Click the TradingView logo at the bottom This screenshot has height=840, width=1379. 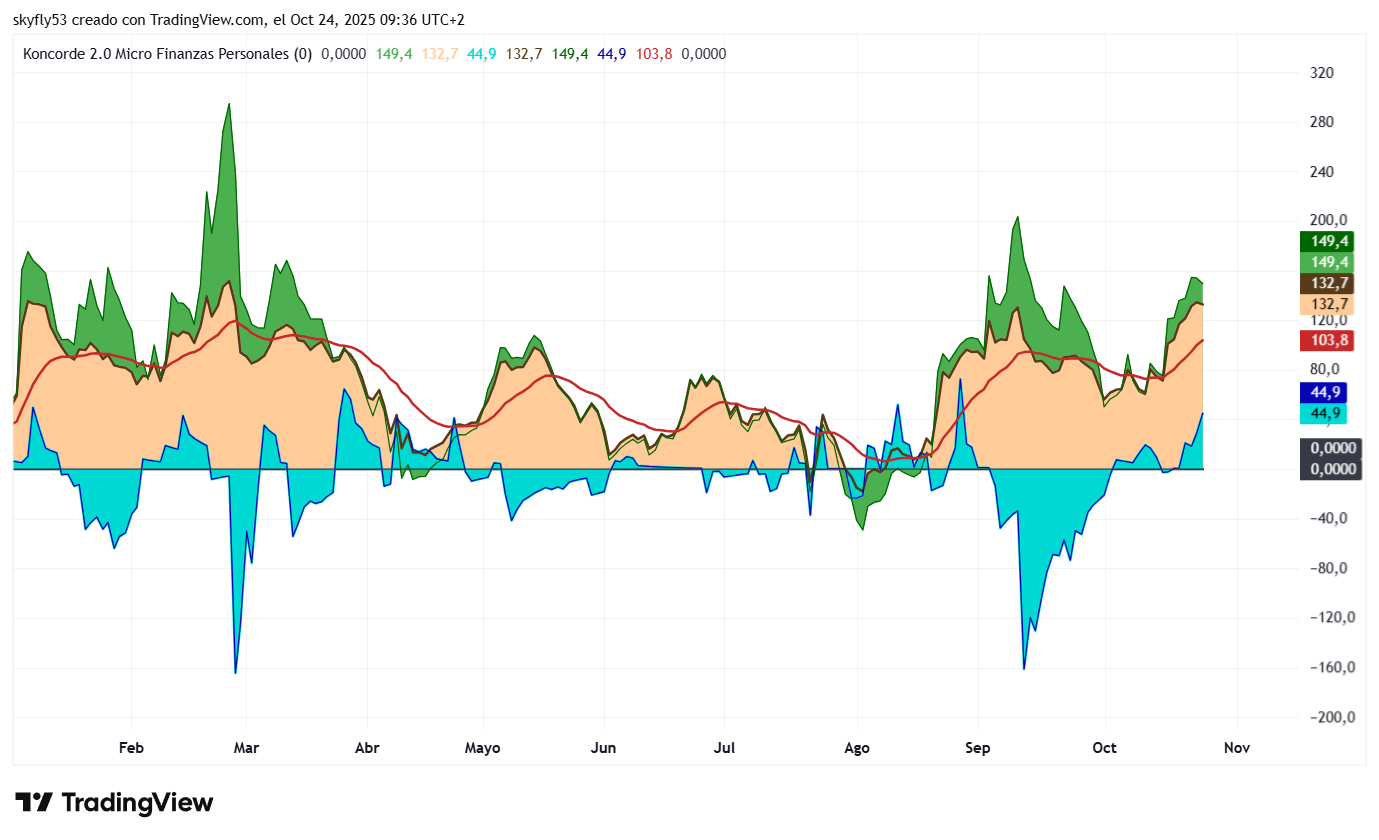(114, 802)
